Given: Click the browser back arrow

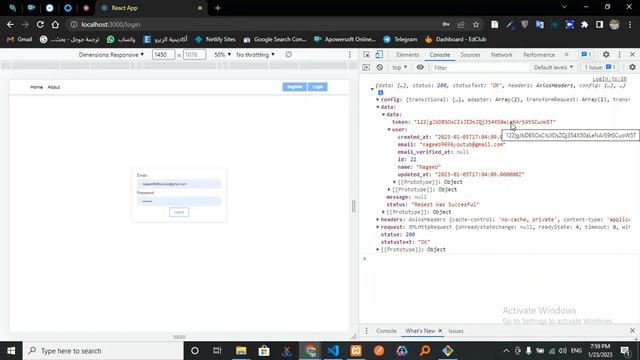Looking at the screenshot, I should pos(10,24).
